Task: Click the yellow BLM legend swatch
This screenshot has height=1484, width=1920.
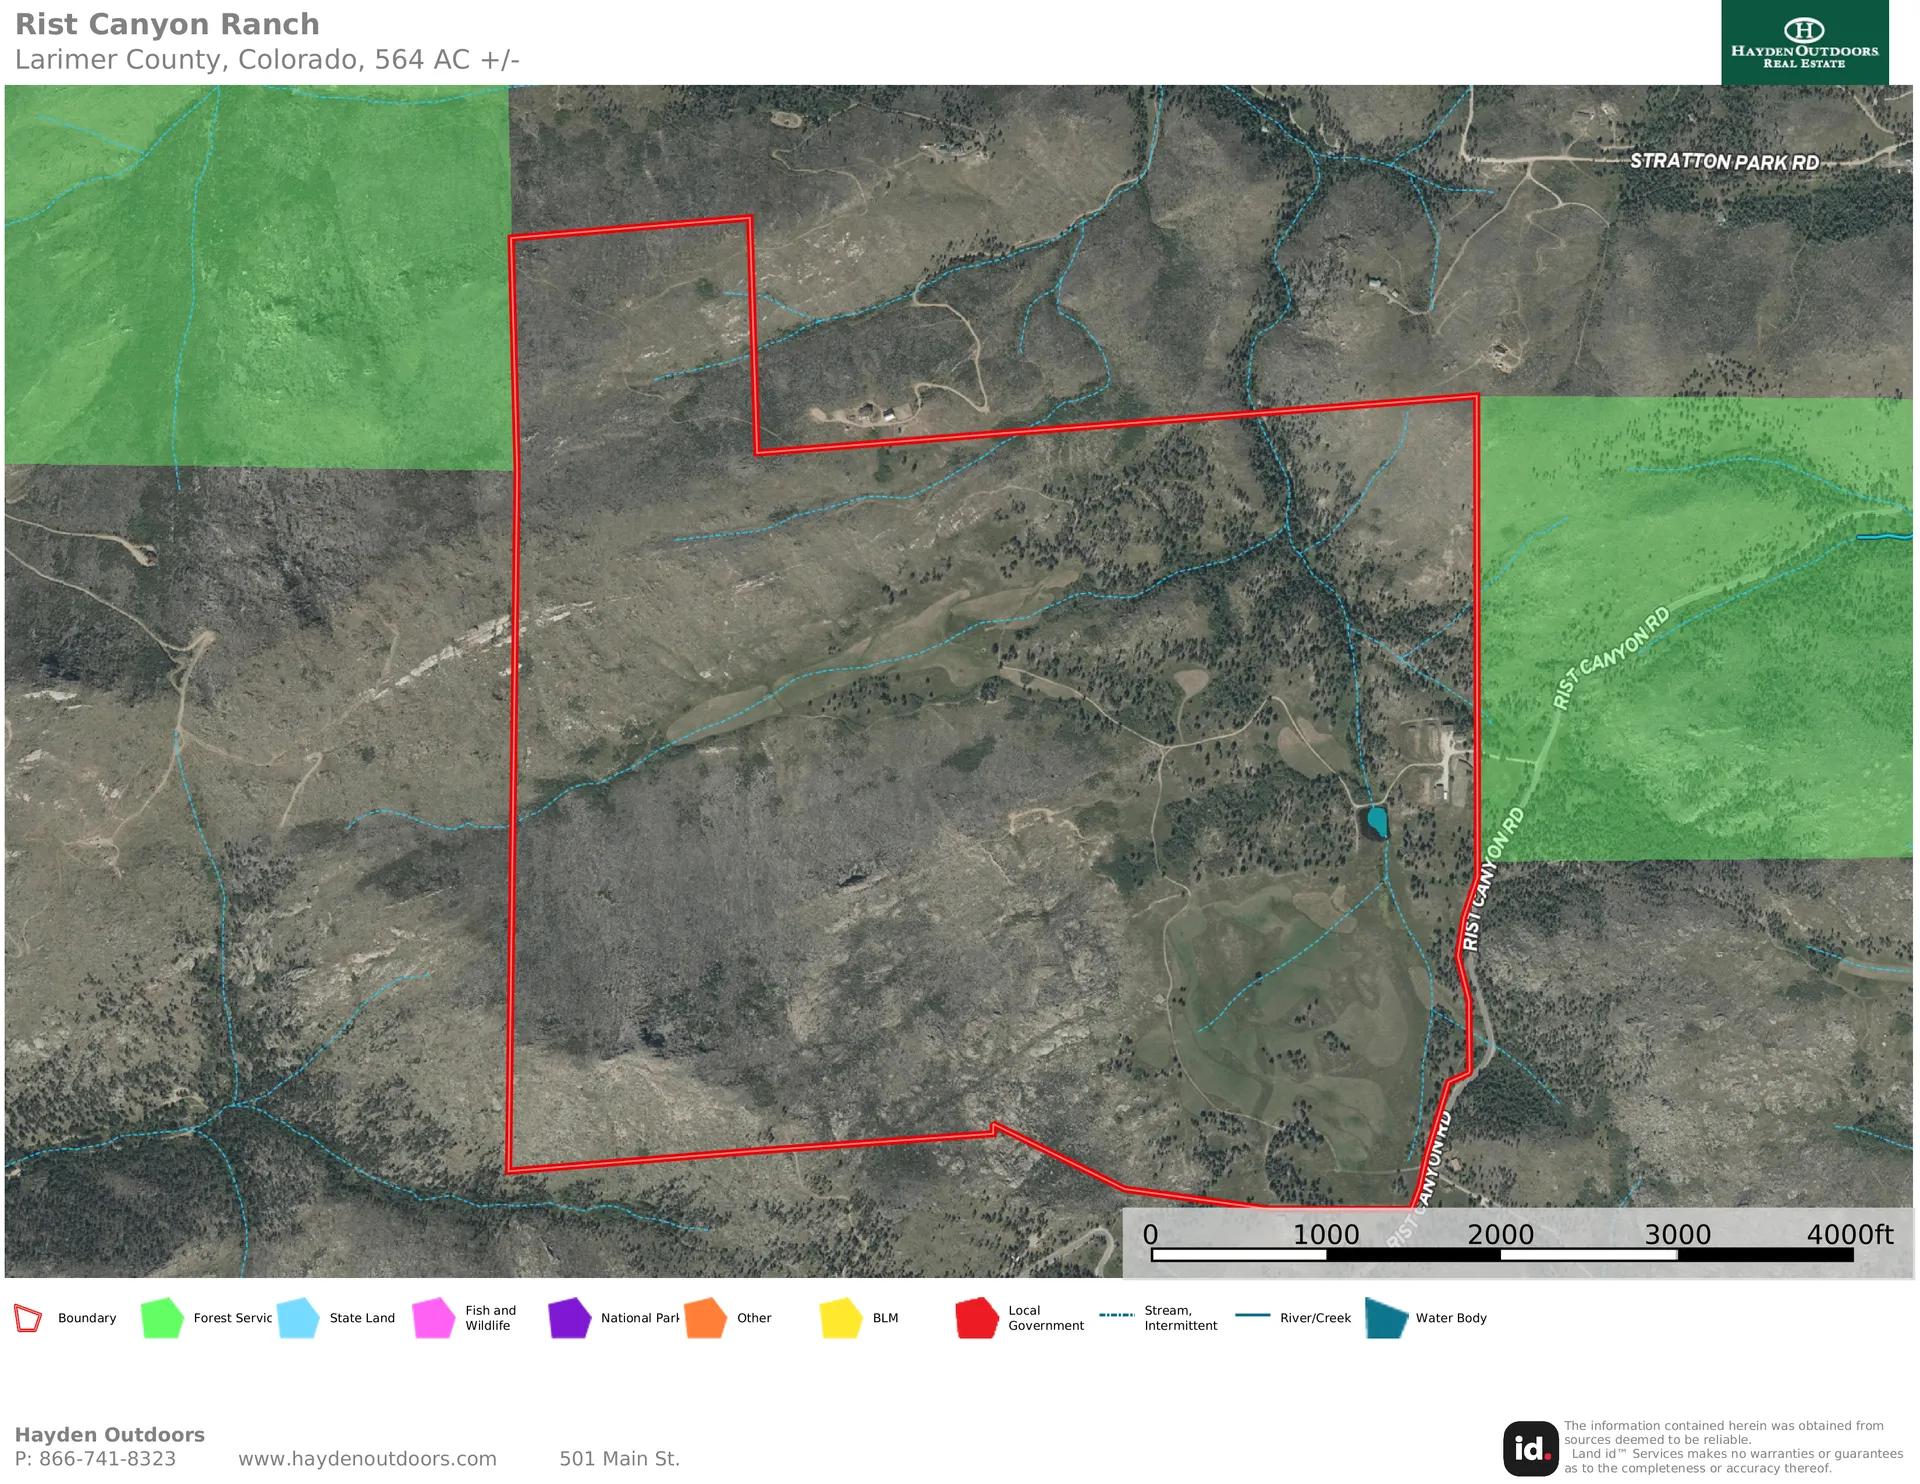Action: 841,1318
